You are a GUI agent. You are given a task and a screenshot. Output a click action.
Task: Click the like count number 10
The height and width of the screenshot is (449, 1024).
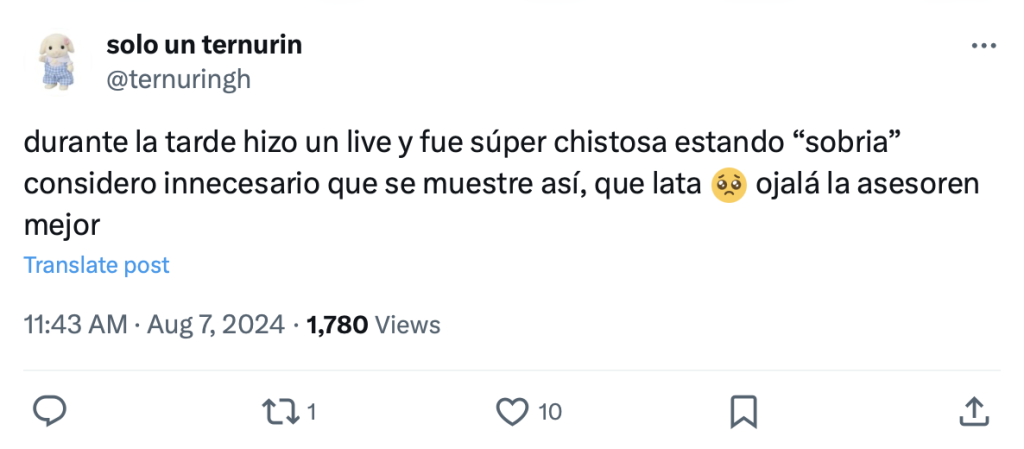coord(549,411)
